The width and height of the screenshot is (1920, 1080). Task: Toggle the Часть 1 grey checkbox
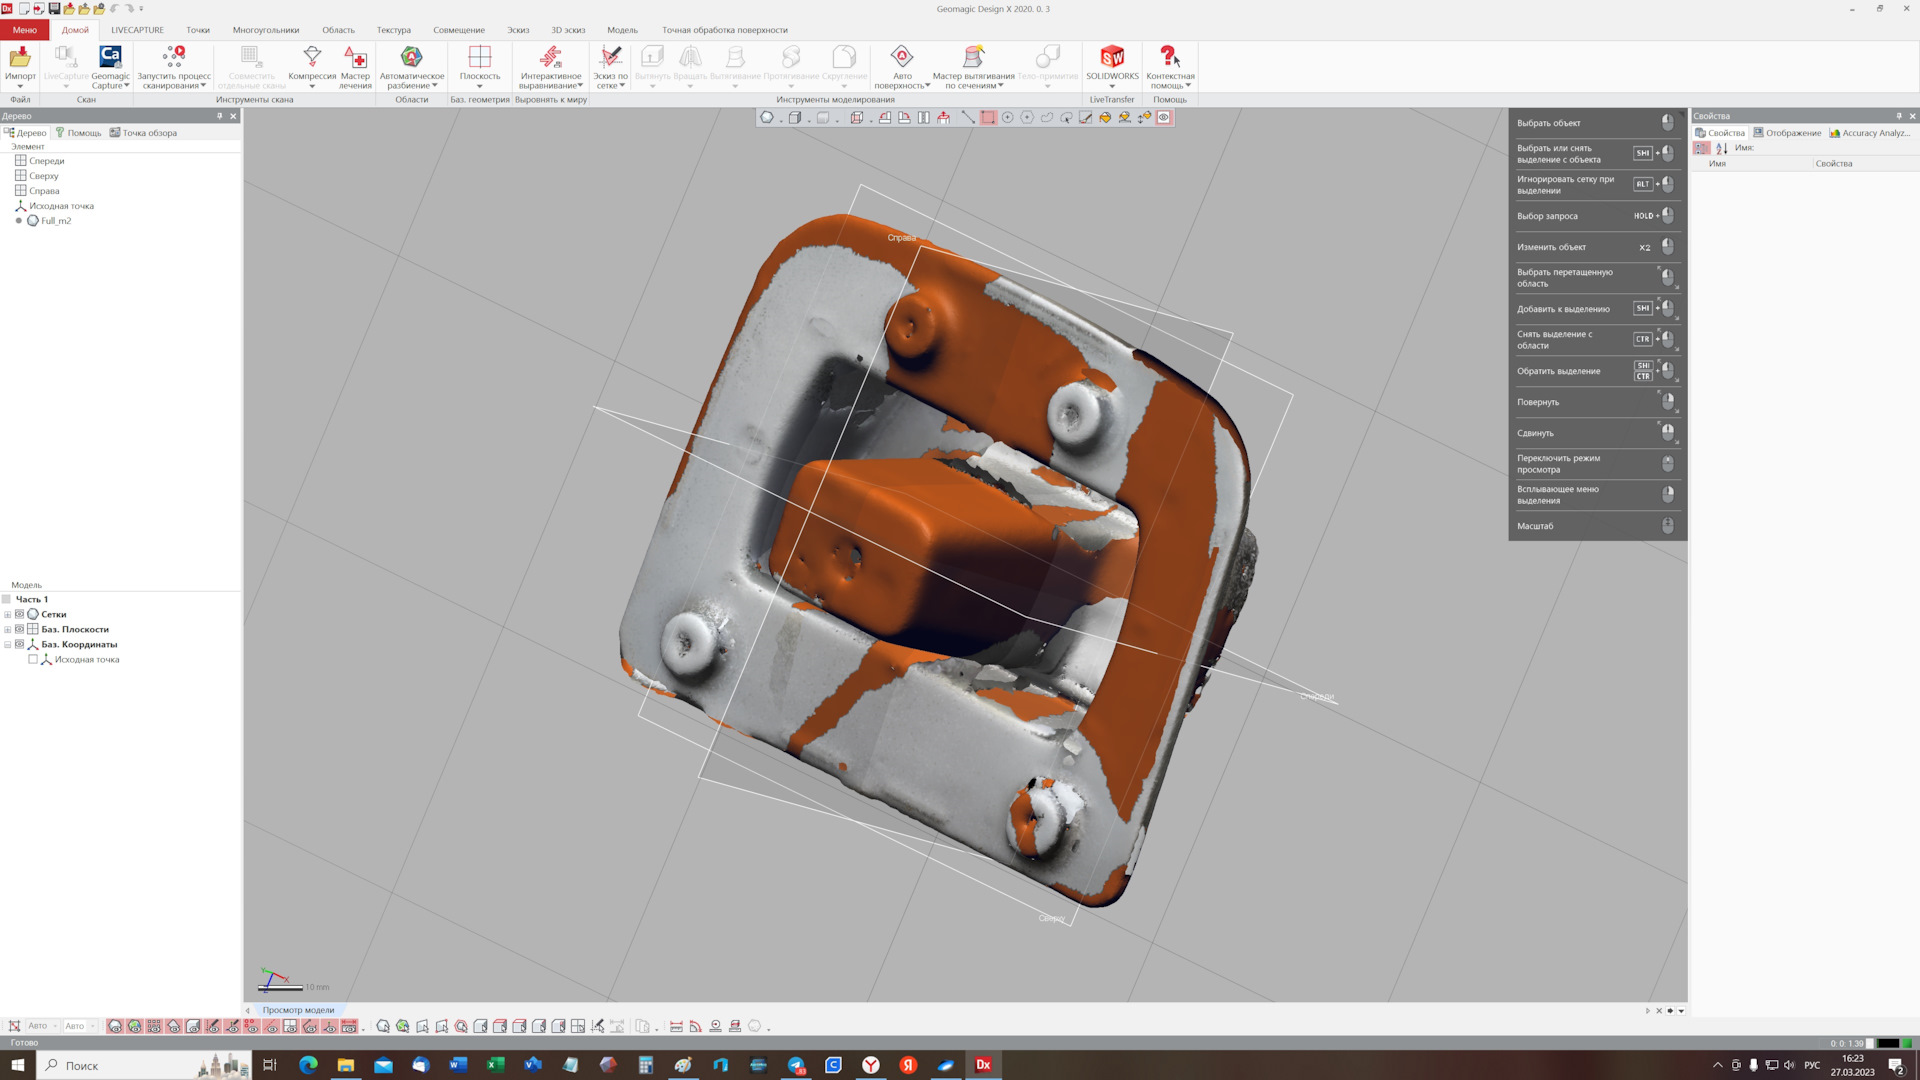[x=6, y=599]
